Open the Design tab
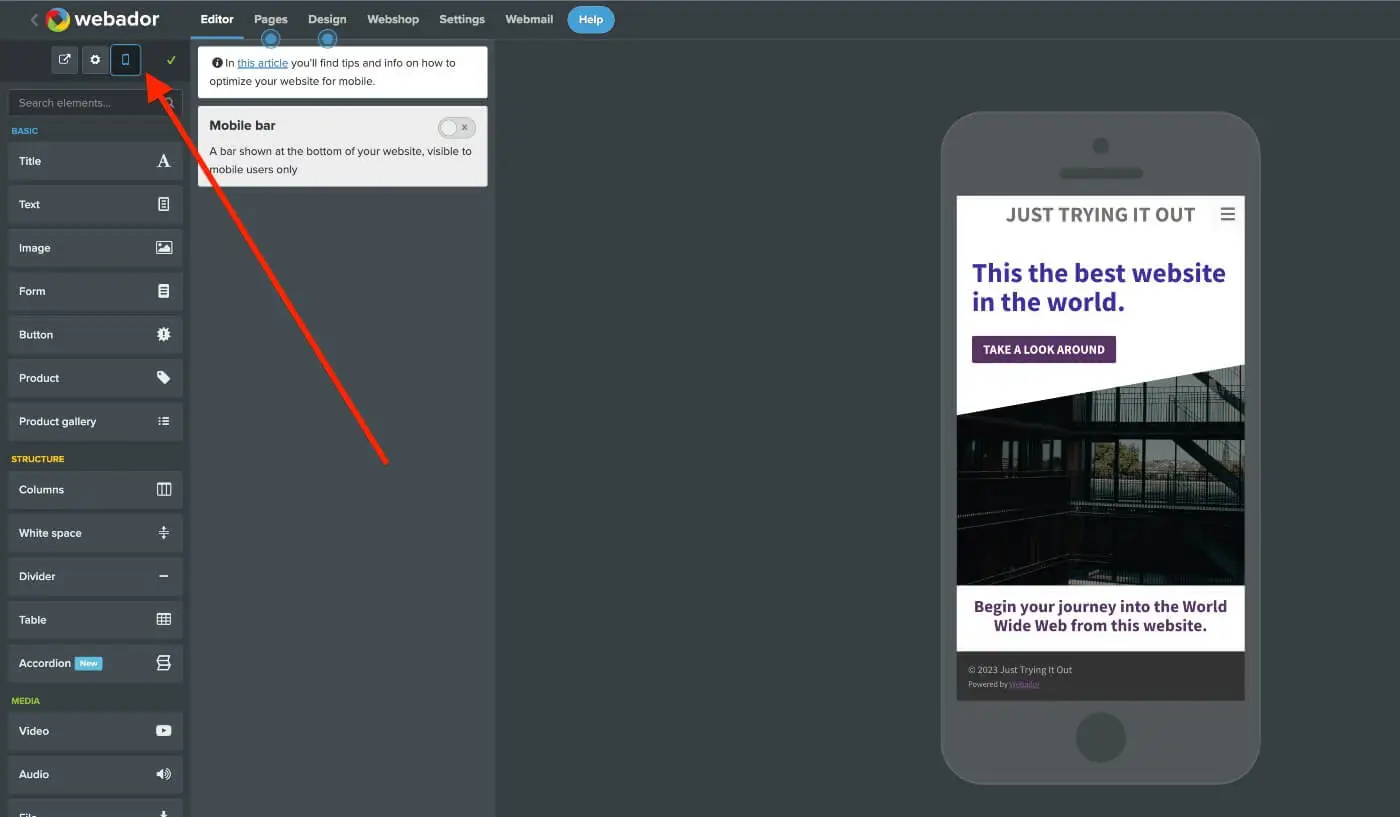Image resolution: width=1400 pixels, height=817 pixels. point(327,19)
